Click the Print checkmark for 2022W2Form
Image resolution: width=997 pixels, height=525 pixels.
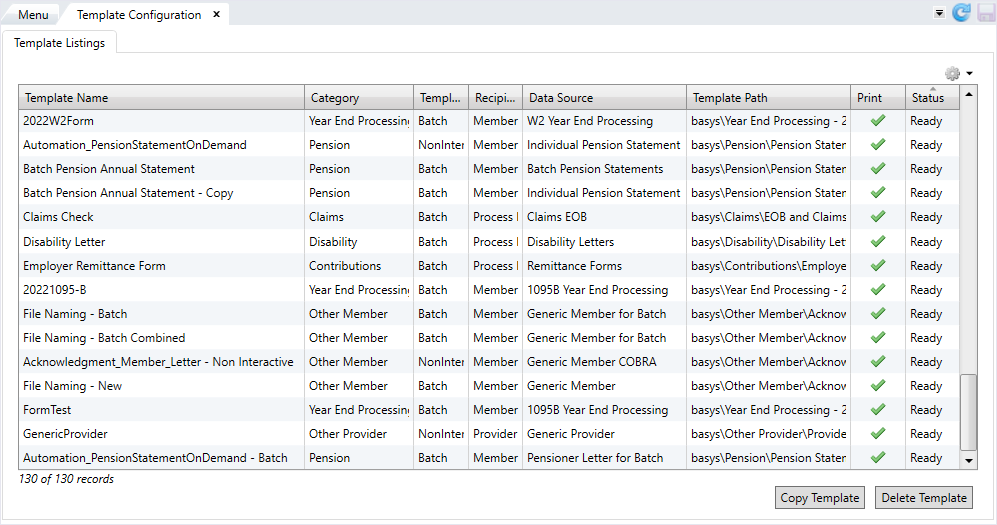coord(878,121)
